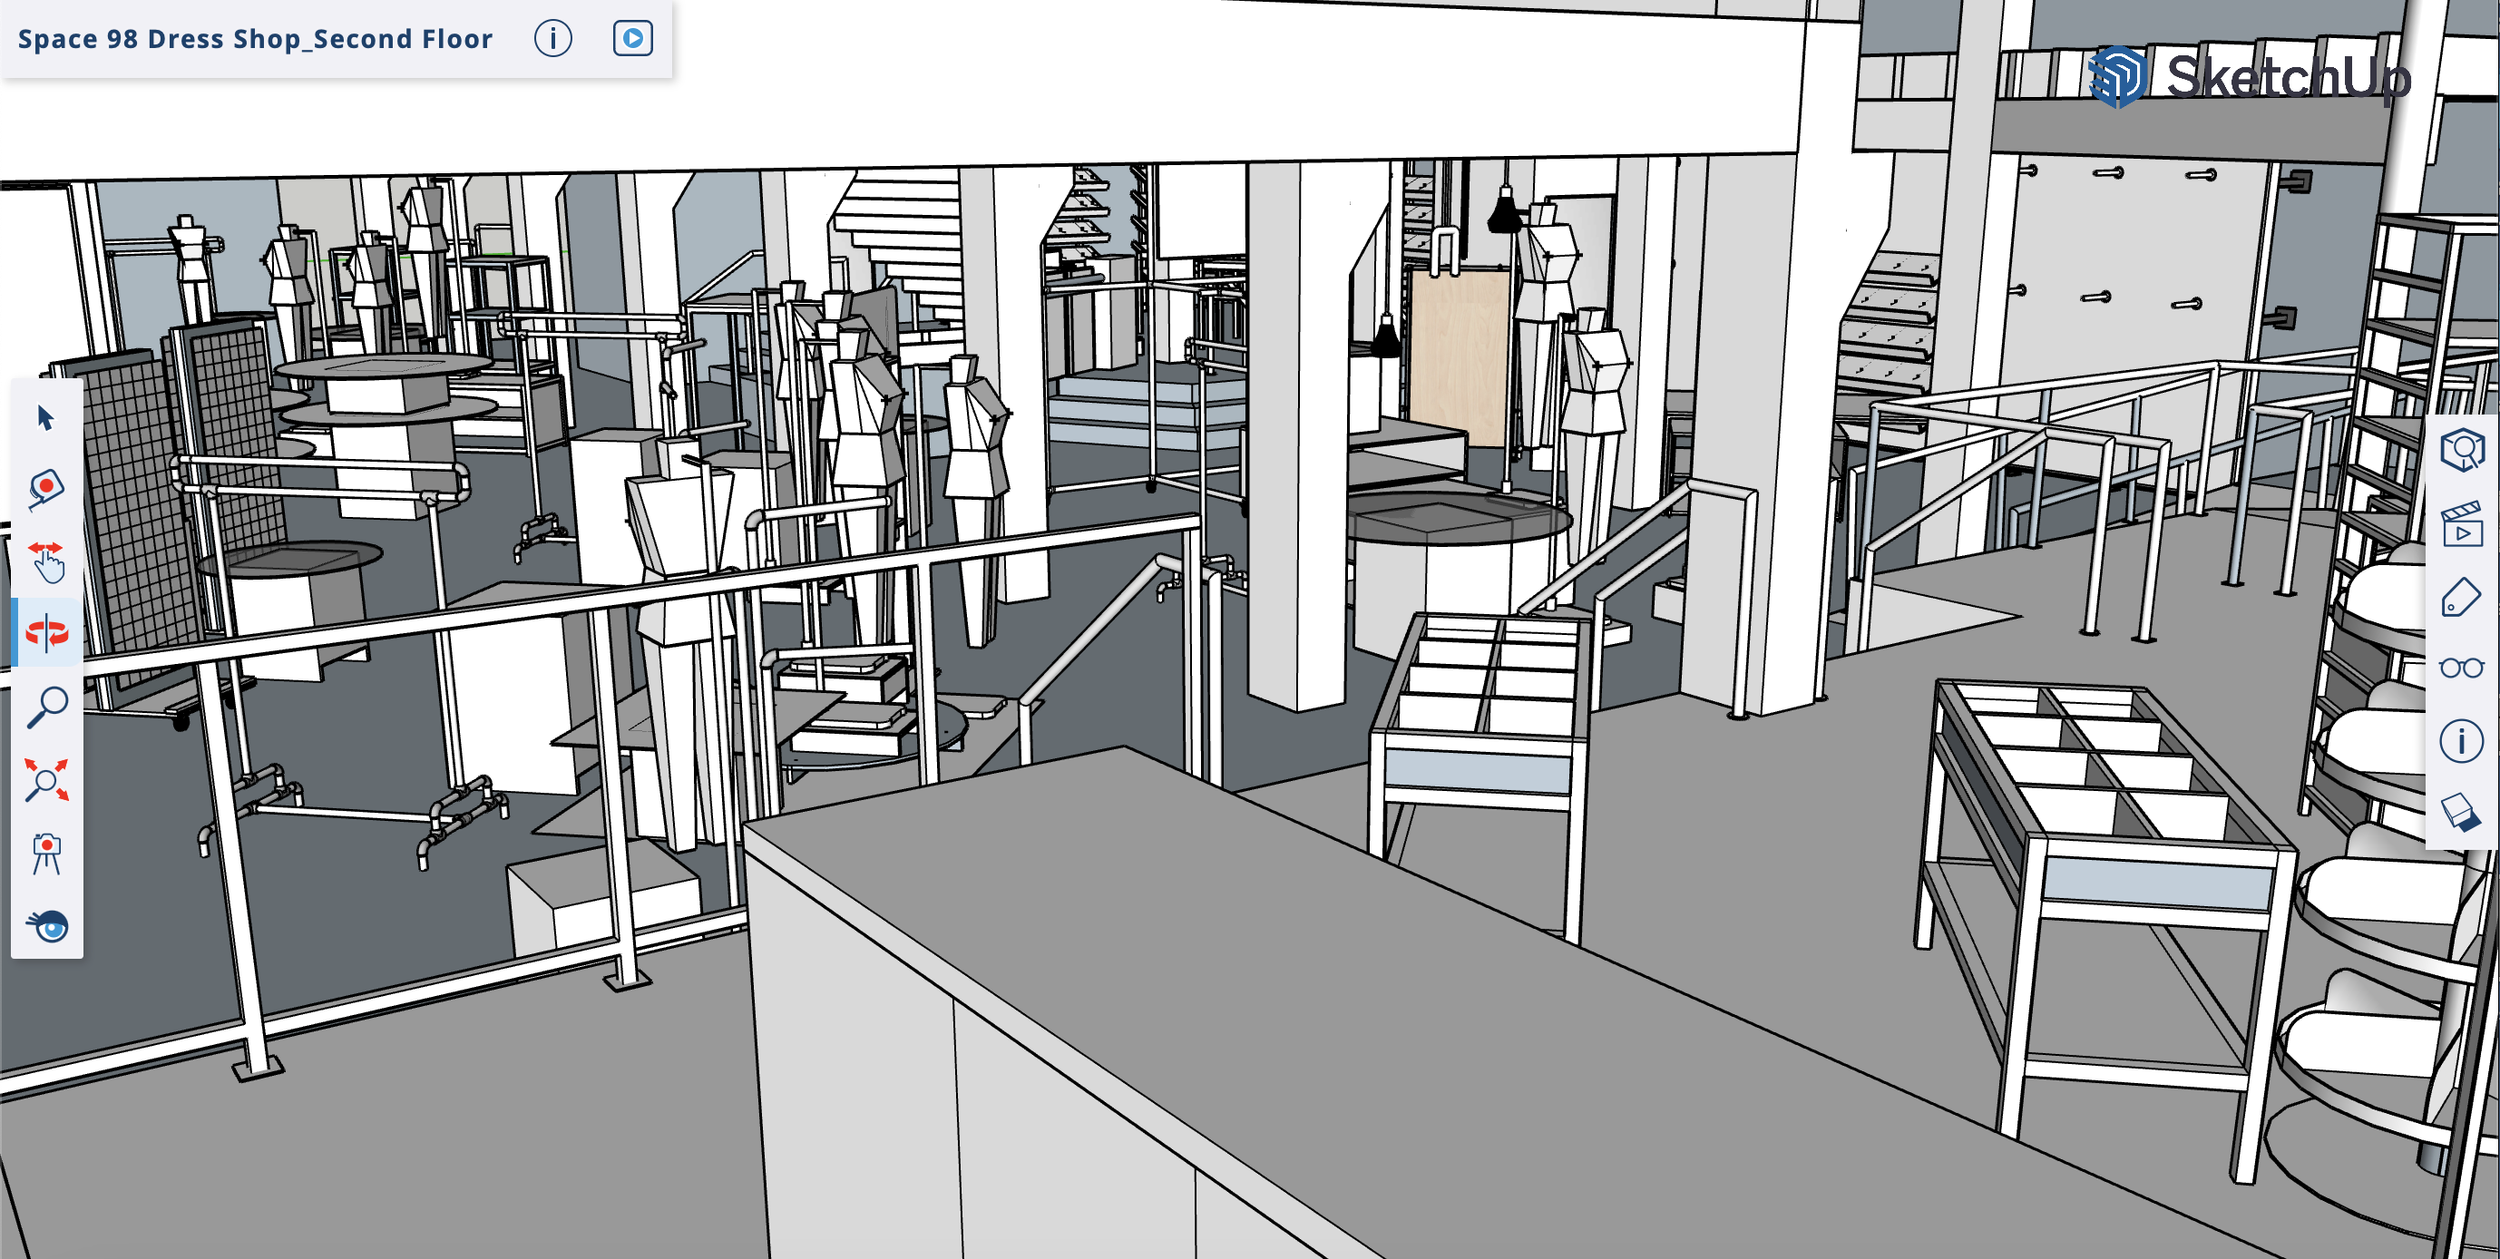Viewport: 2500px width, 1259px height.
Task: Open the Scenes clapperboard panel
Action: (x=2461, y=524)
